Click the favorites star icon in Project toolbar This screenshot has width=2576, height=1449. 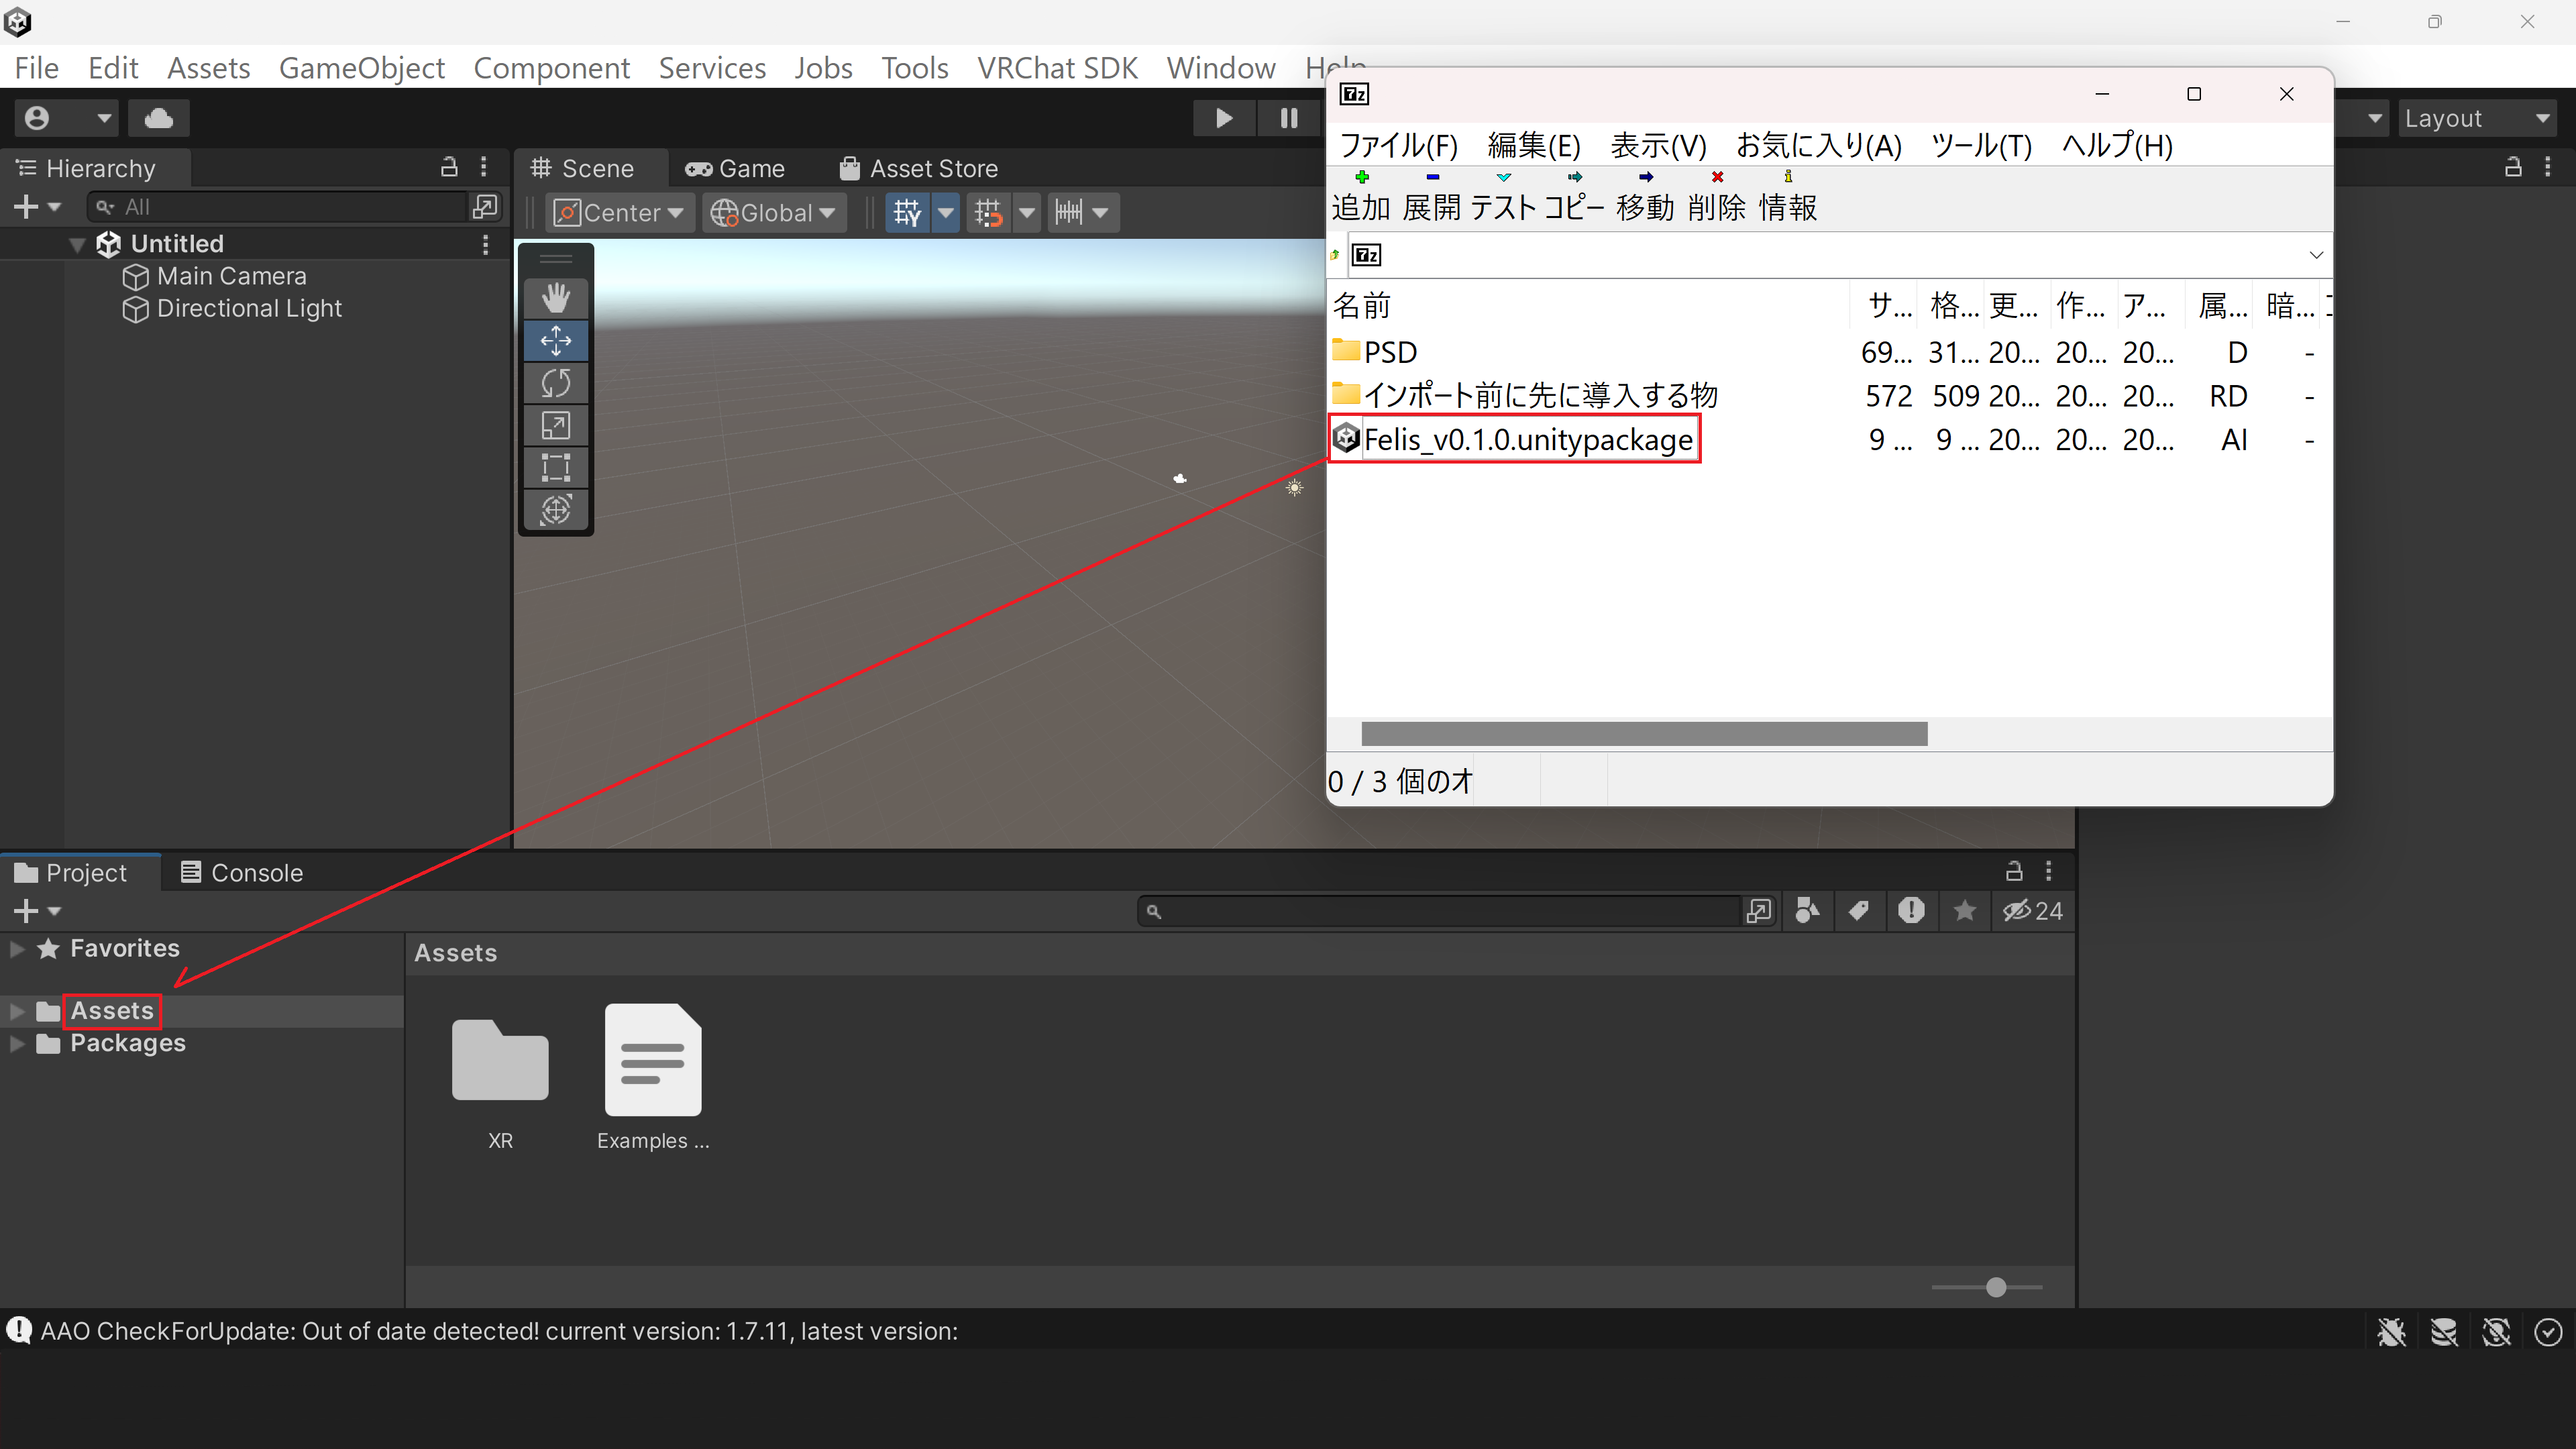tap(1965, 910)
